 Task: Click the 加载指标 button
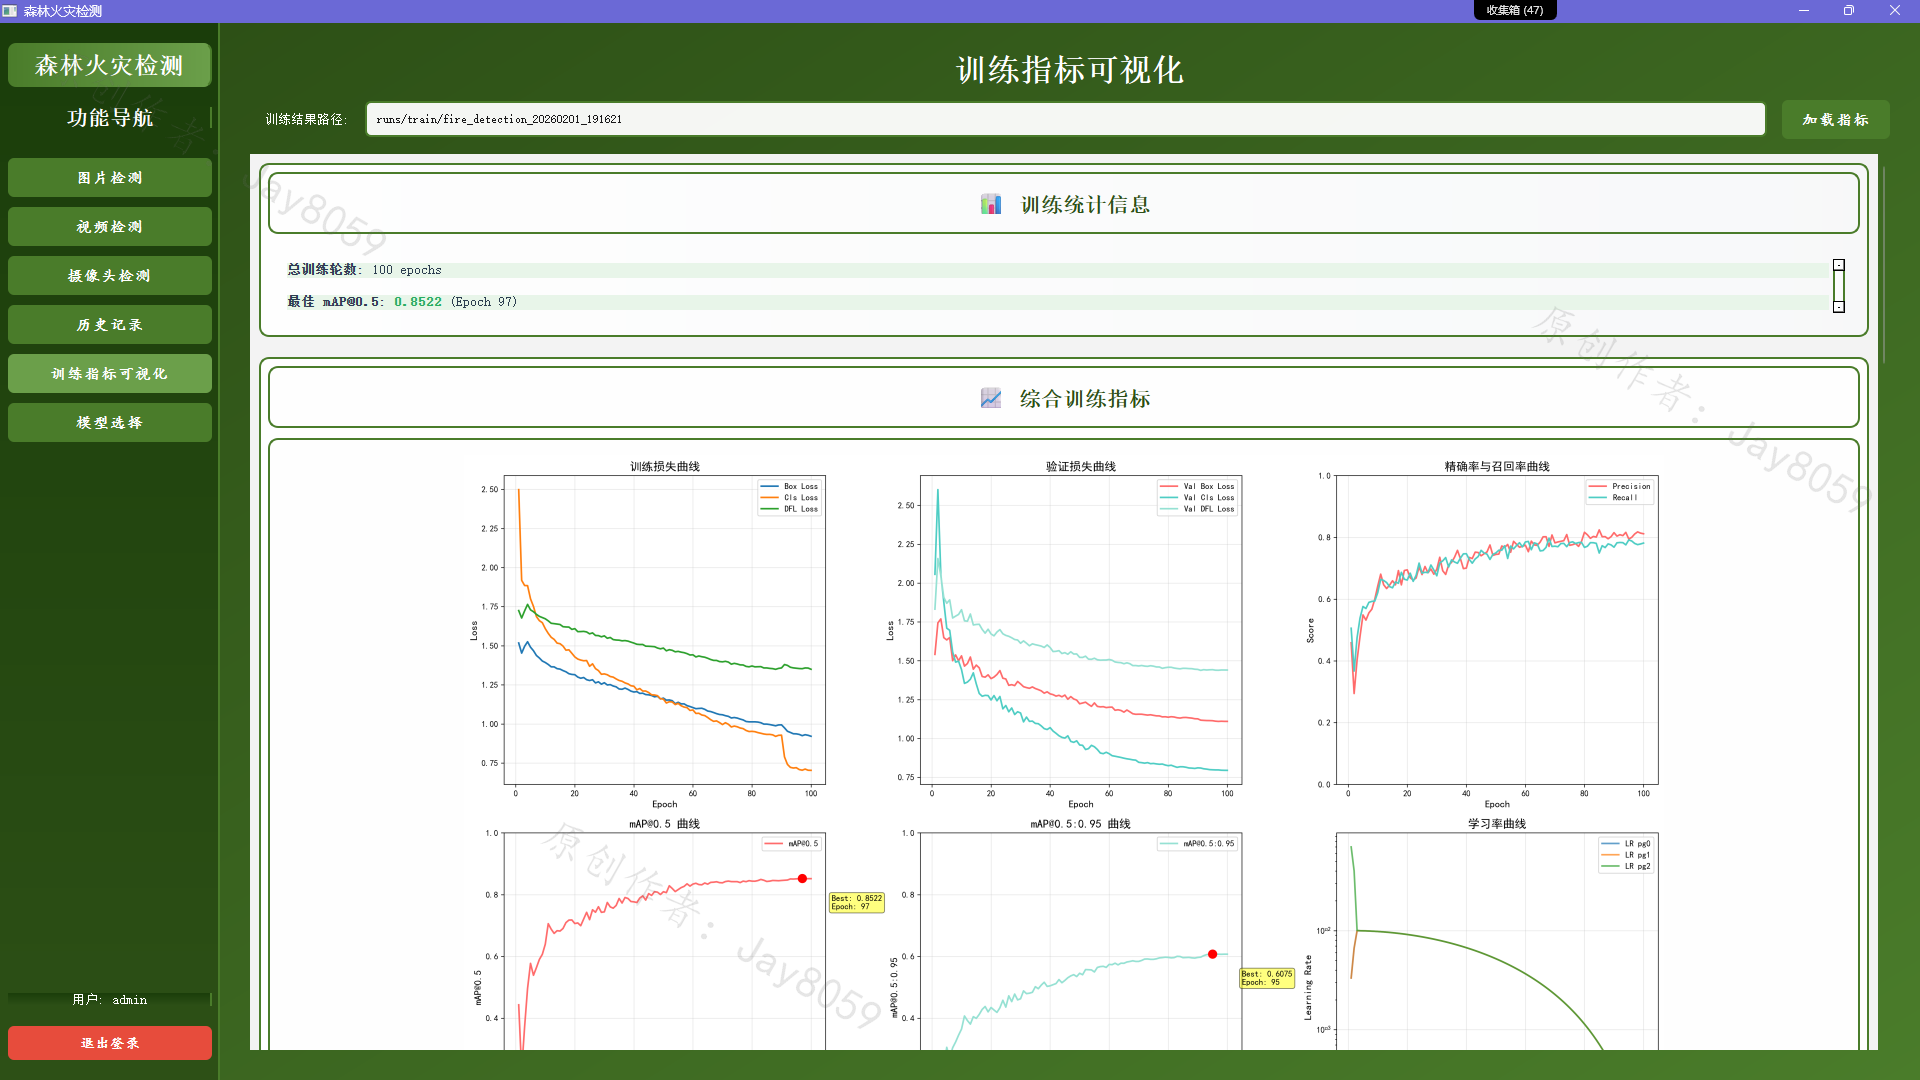click(x=1835, y=119)
